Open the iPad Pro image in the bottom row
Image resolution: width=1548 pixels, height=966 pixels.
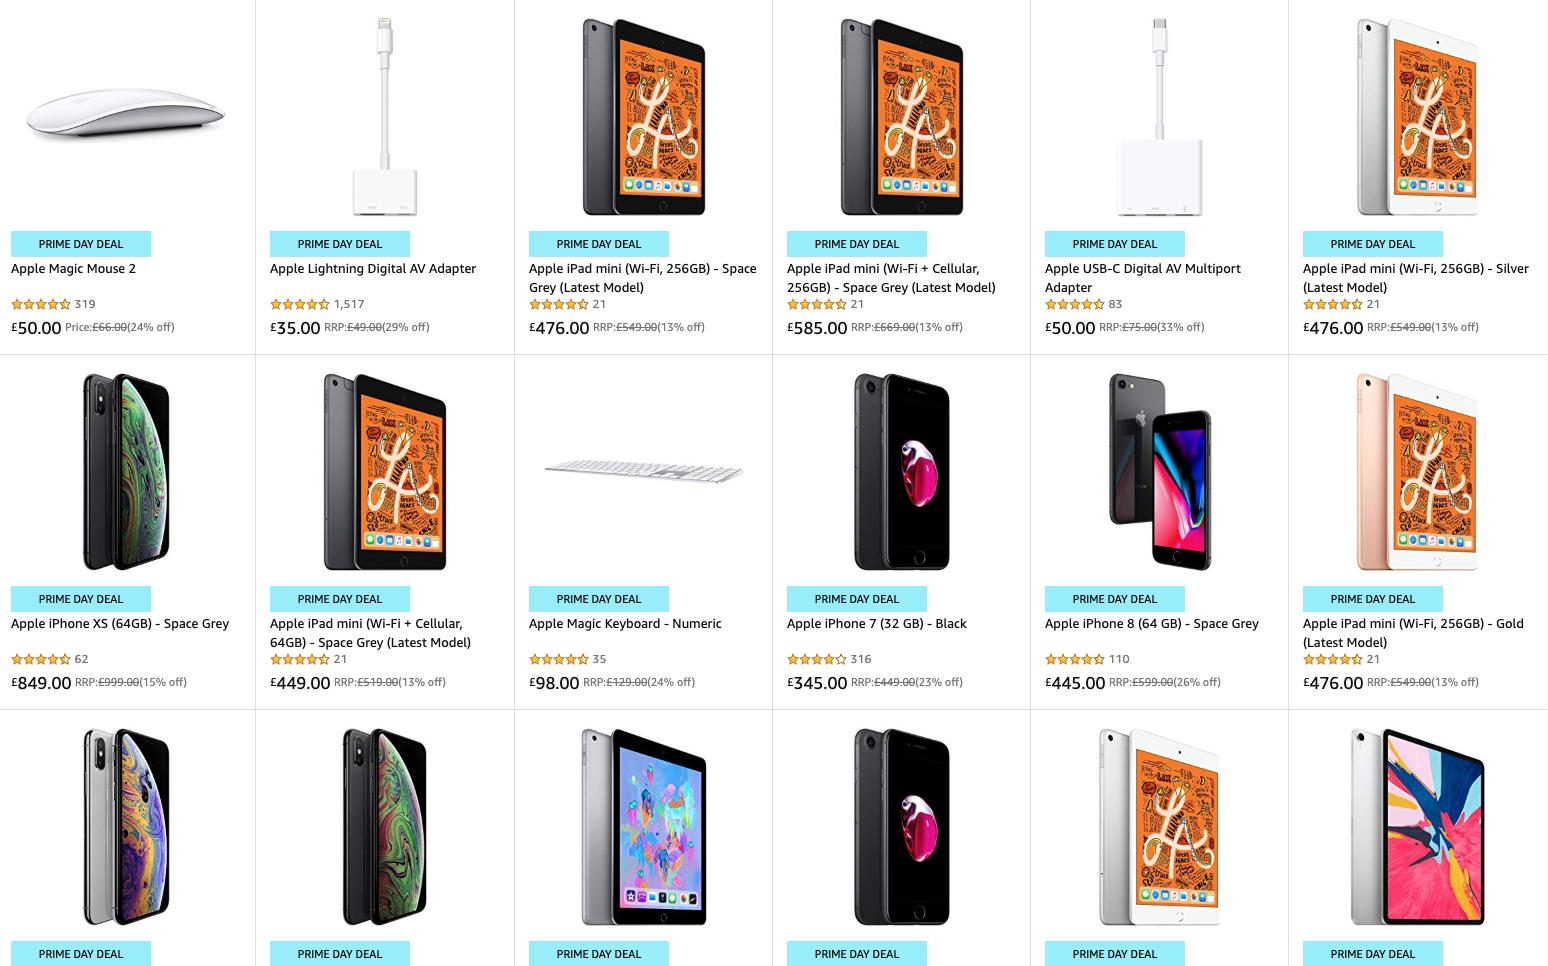[1417, 826]
